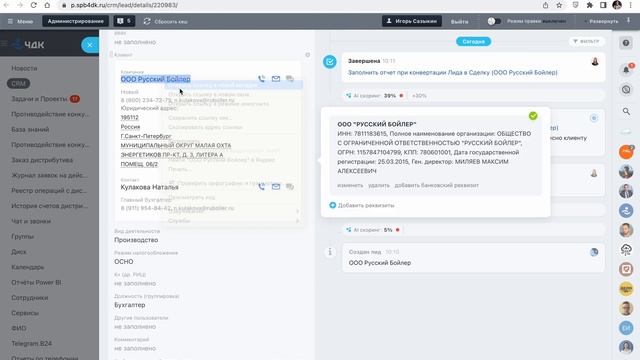Screen dimensions: 640x360
Task: Click the ЧДК logo in the sidebar
Action: 29,44
